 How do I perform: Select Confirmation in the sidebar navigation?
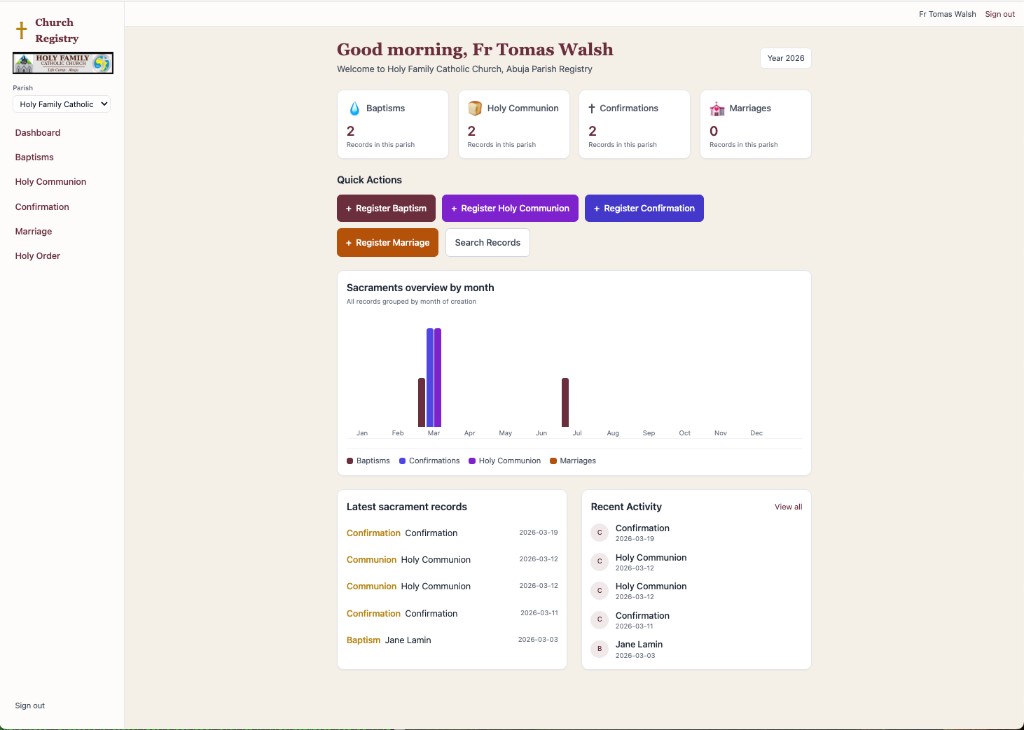41,206
